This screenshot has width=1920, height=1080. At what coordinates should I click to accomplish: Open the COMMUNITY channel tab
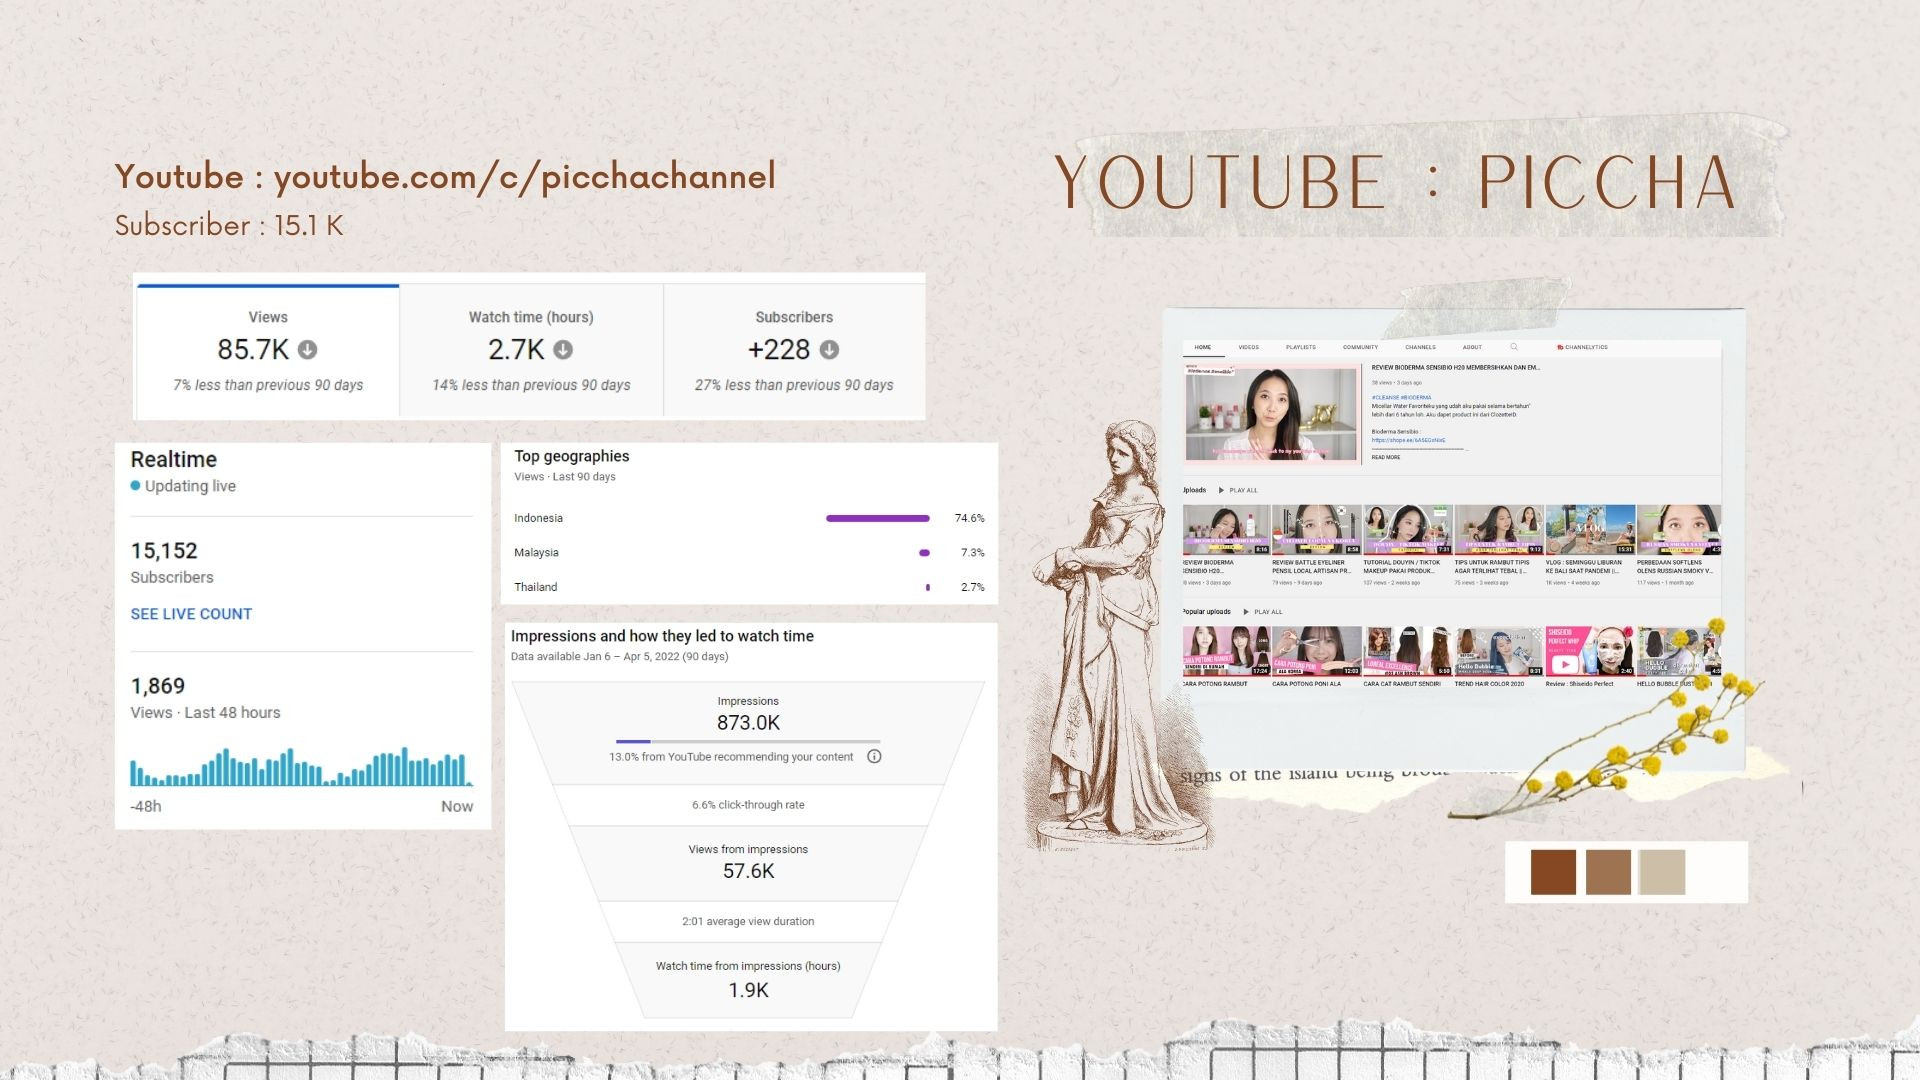click(x=1360, y=347)
